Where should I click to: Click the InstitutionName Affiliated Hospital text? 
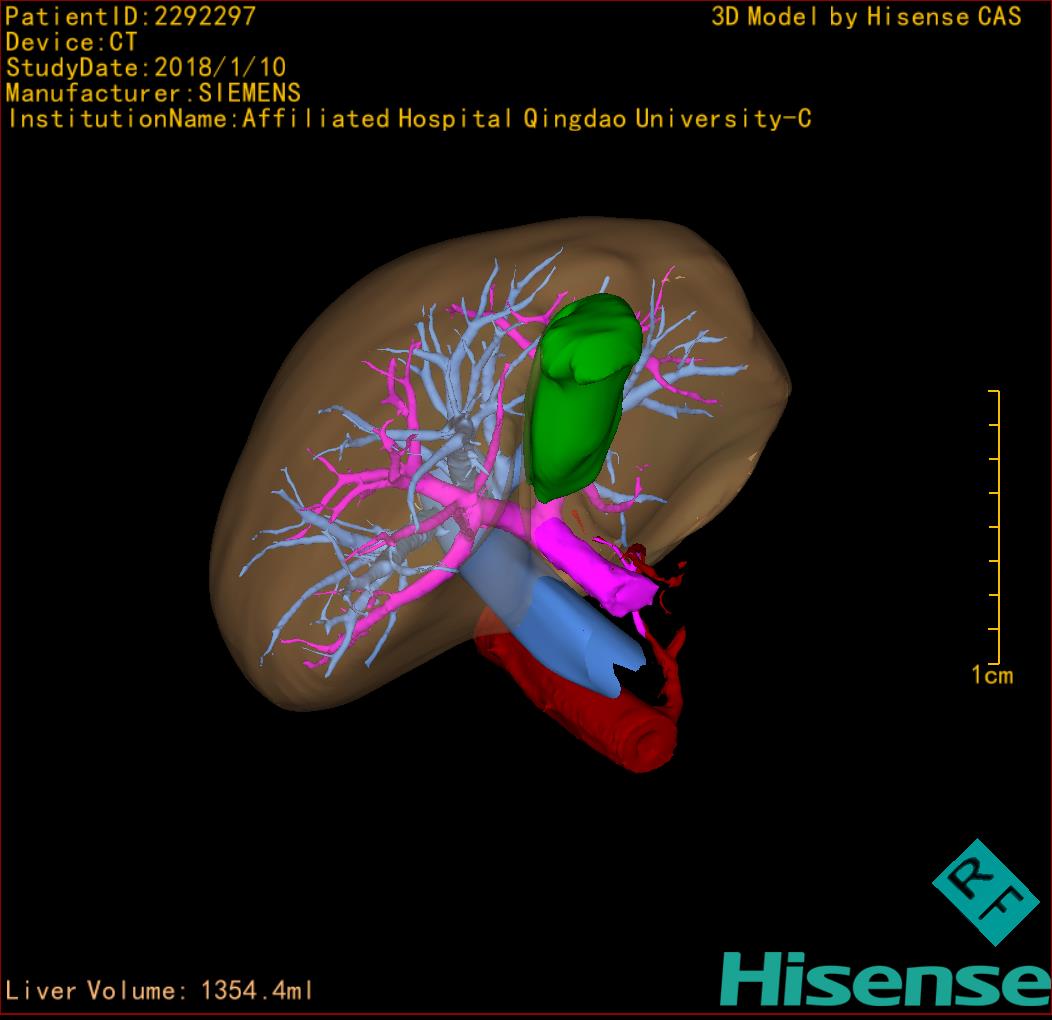point(409,119)
